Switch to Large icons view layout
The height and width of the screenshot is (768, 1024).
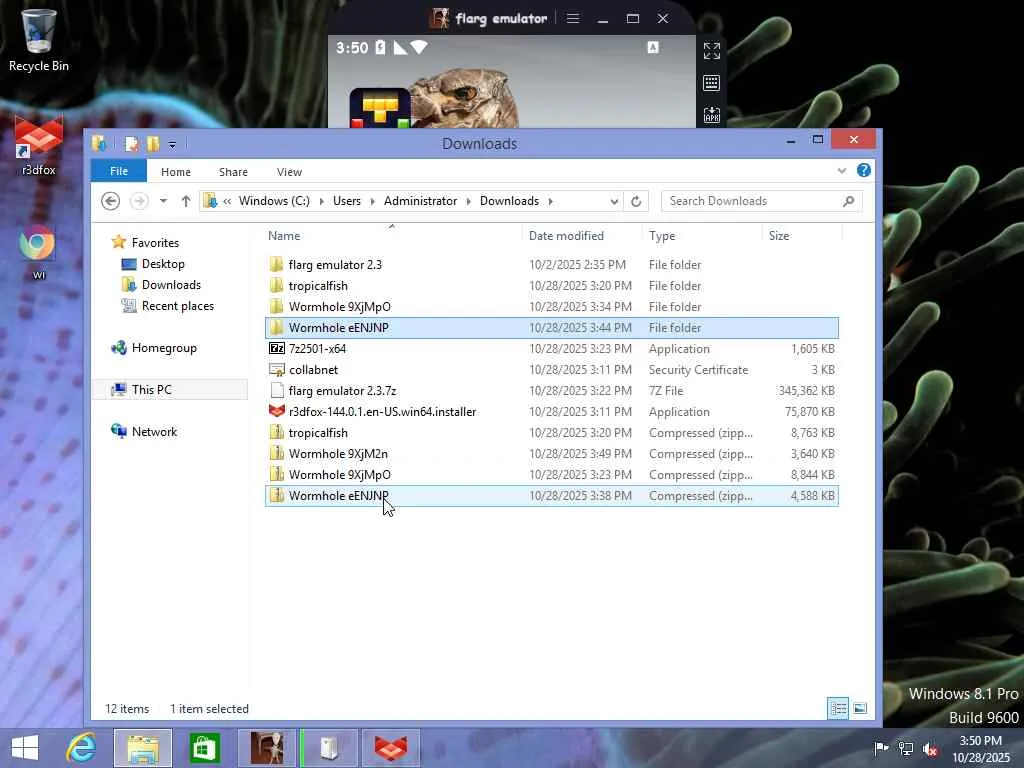coord(860,708)
